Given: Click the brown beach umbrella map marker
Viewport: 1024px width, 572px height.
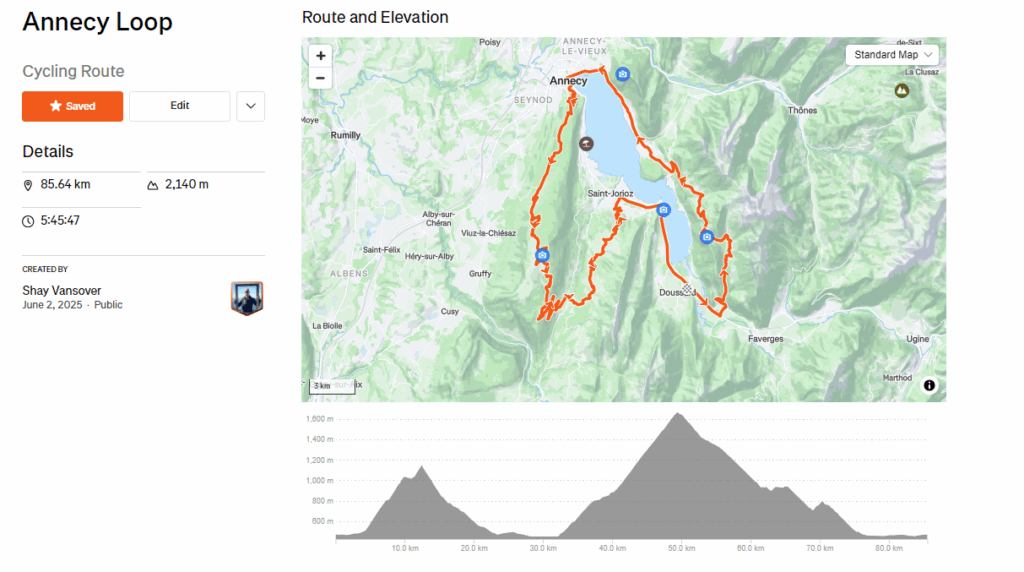Looking at the screenshot, I should (586, 143).
